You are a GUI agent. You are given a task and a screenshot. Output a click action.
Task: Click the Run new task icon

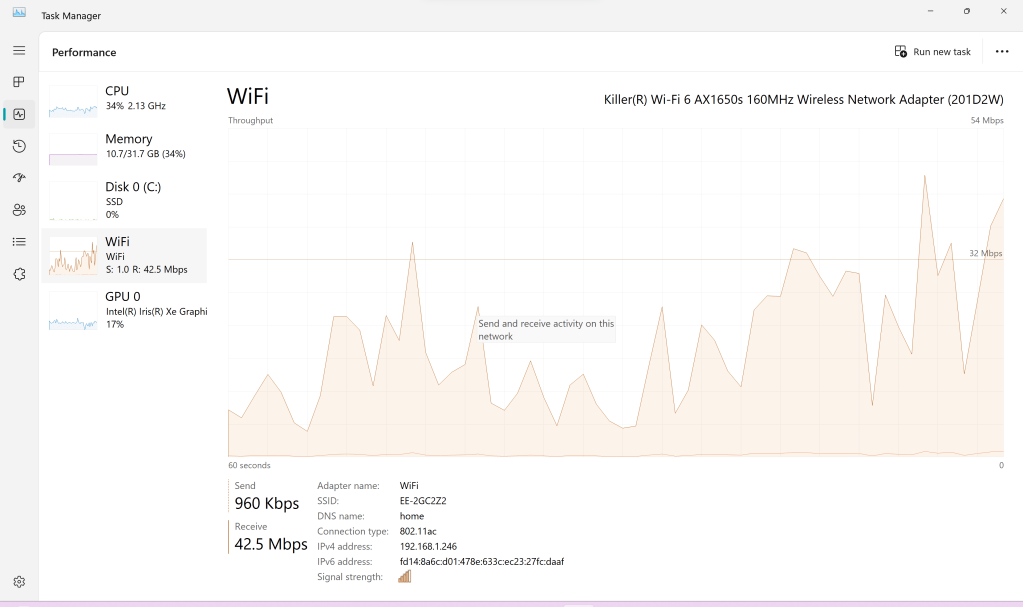[x=900, y=52]
